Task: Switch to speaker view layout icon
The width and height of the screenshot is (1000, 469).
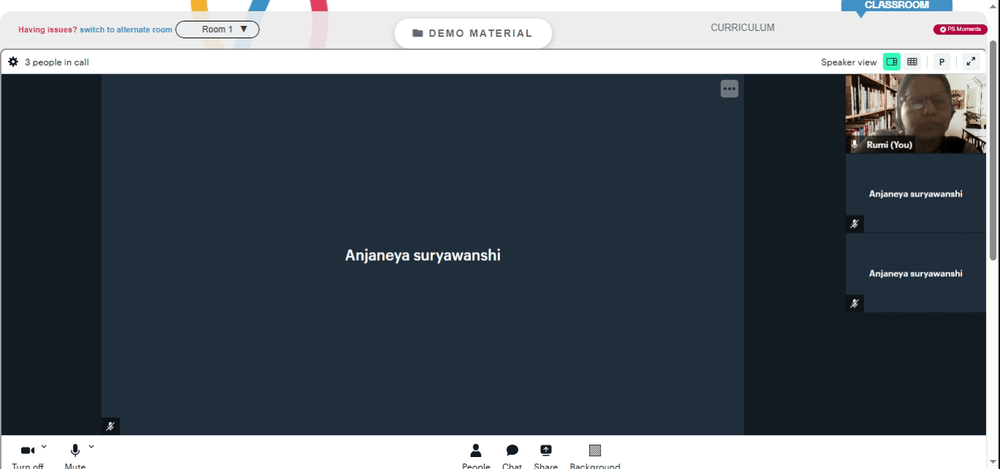Action: pos(892,62)
